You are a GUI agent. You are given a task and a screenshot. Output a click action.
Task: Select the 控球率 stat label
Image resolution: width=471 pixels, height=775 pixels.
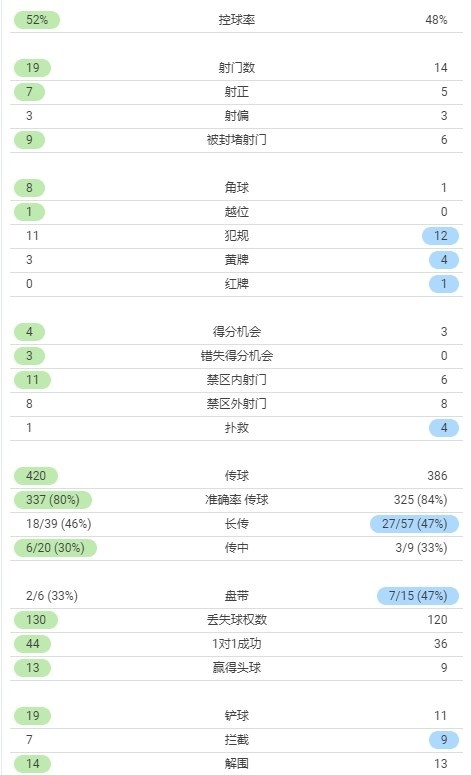pos(237,20)
